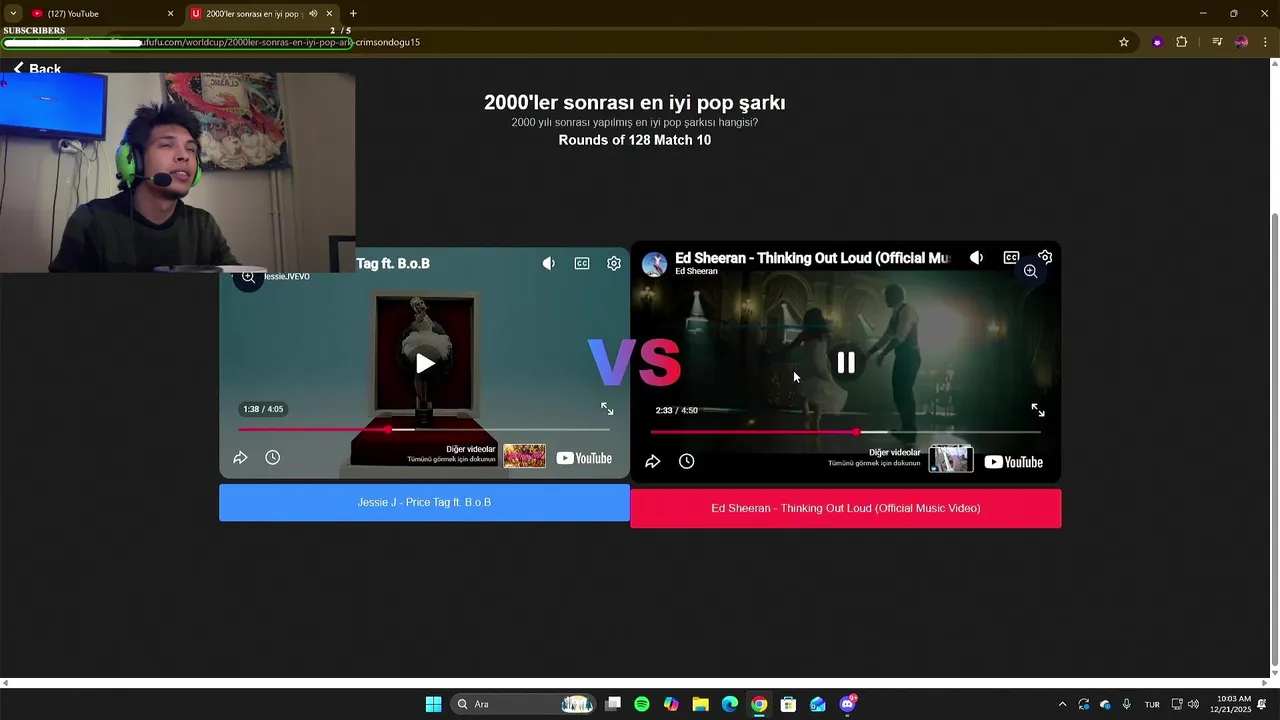Open Jessie J video on YouTube logo
The image size is (1280, 720).
click(x=584, y=458)
